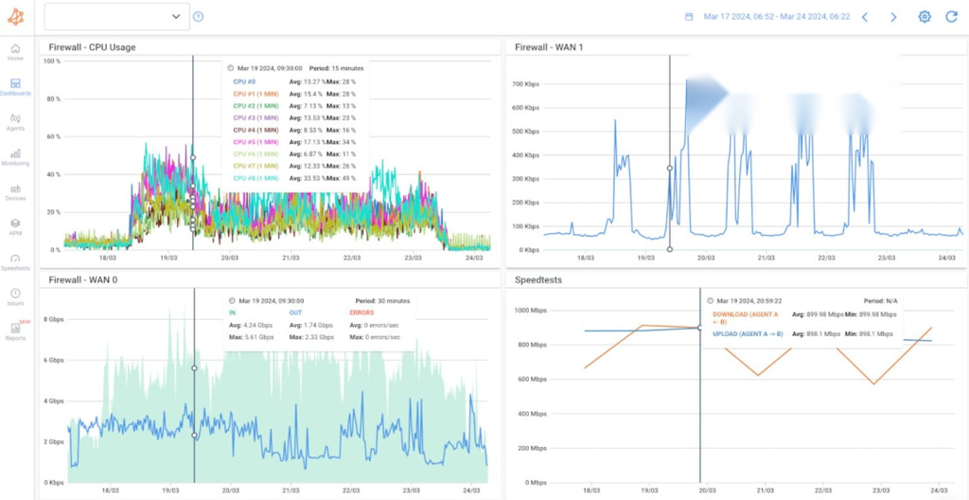View Issues in the sidebar
This screenshot has height=500, width=969.
(x=15, y=296)
